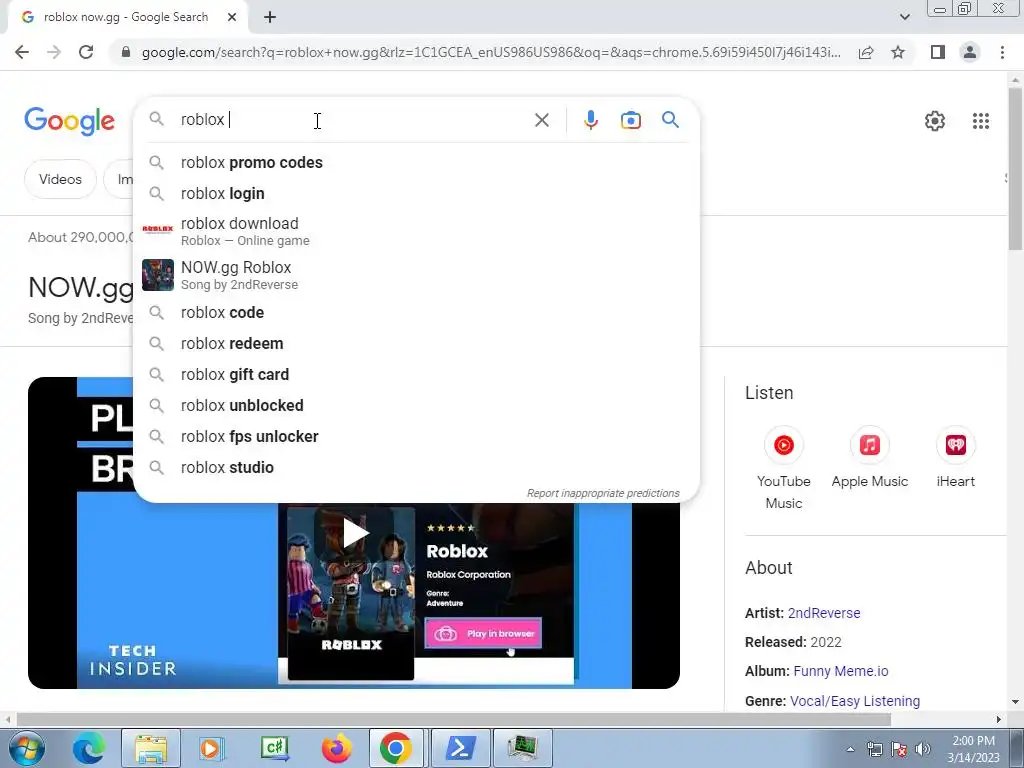Open the taskbar clock showing 2:00 PM
The height and width of the screenshot is (768, 1024).
pos(973,749)
